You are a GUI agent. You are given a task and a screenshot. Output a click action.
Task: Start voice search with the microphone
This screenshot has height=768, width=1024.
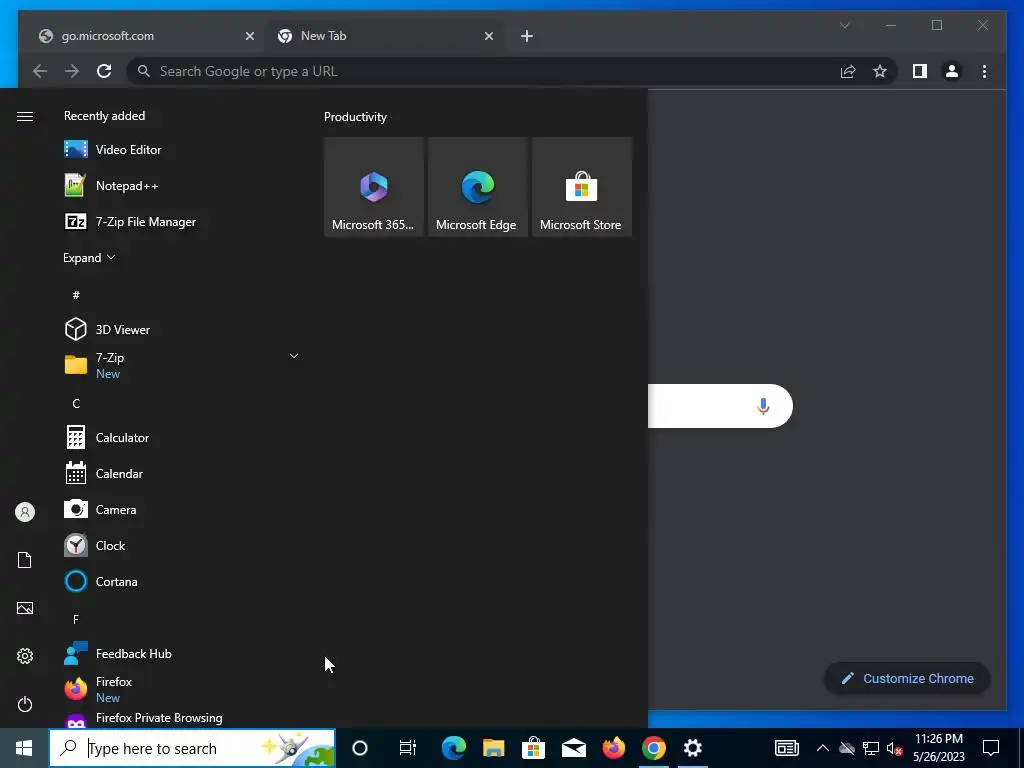pos(763,406)
